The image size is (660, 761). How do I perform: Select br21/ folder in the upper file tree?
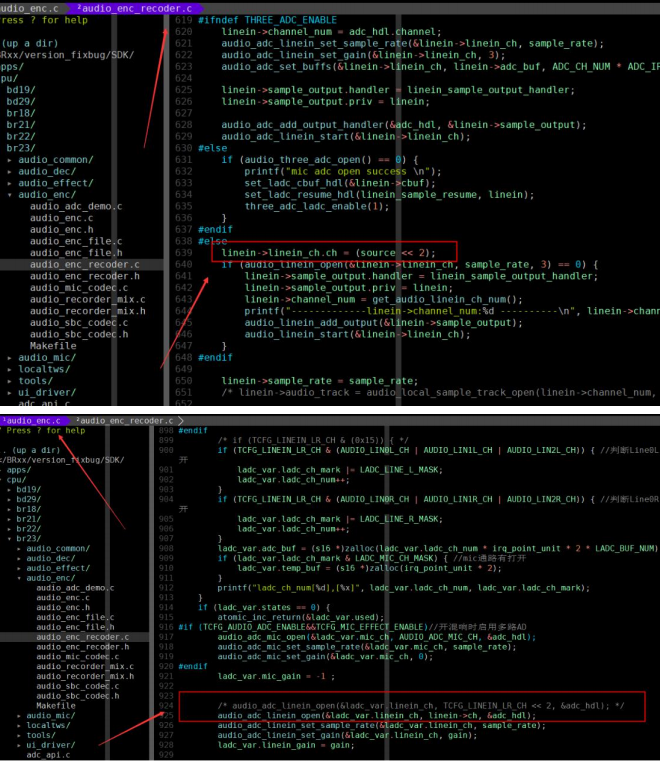(20, 125)
